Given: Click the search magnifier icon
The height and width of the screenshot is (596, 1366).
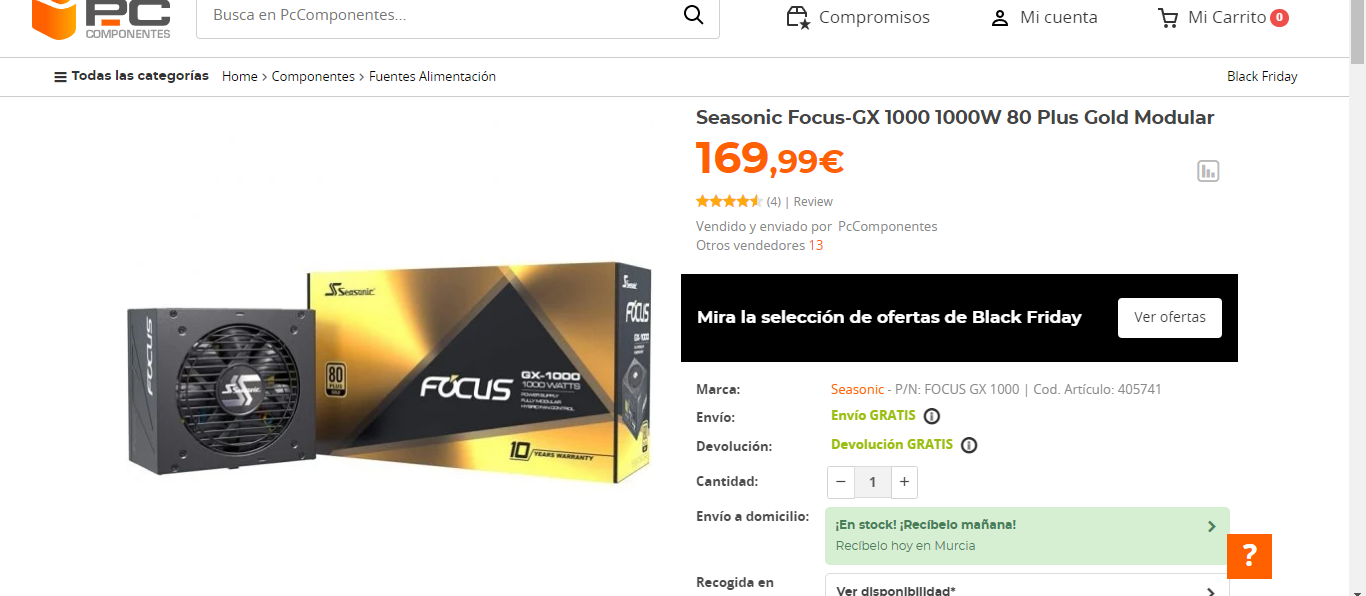Looking at the screenshot, I should coord(693,15).
